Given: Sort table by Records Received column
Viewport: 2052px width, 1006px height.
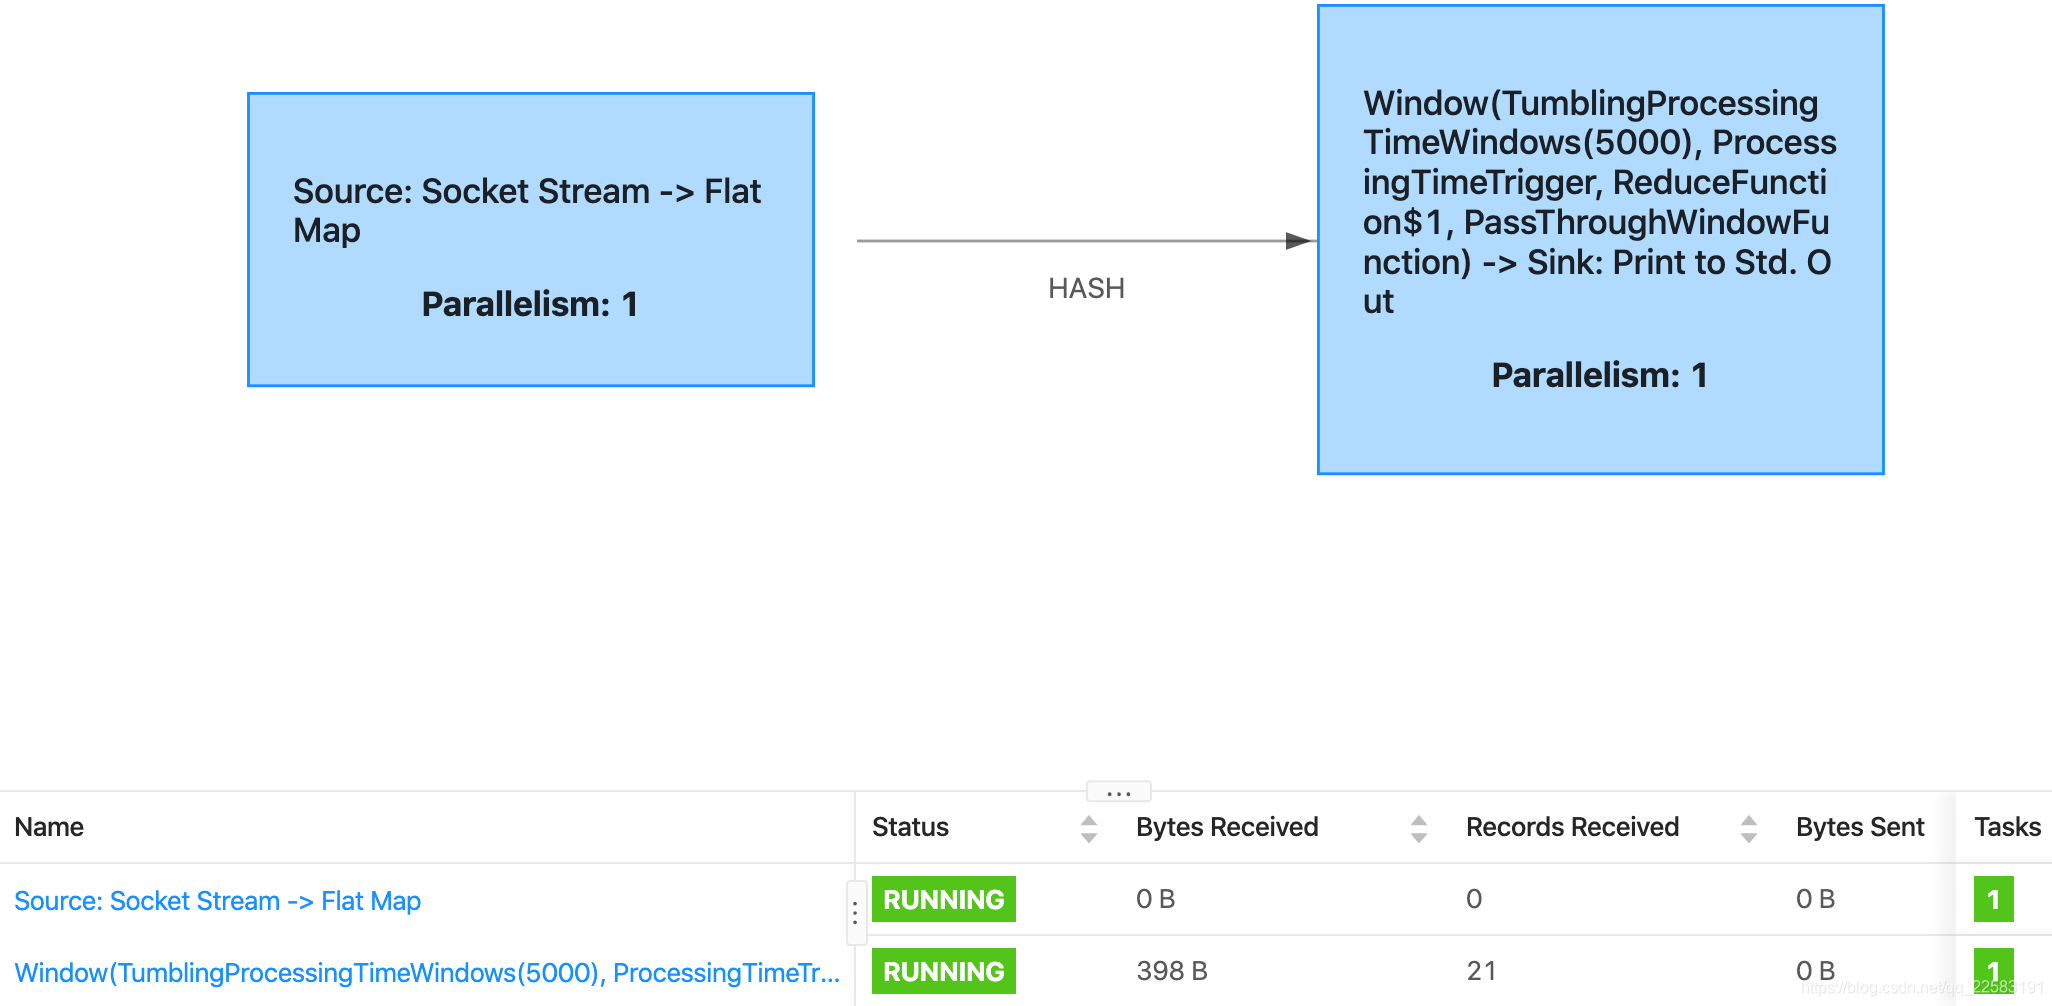Looking at the screenshot, I should coord(1749,828).
